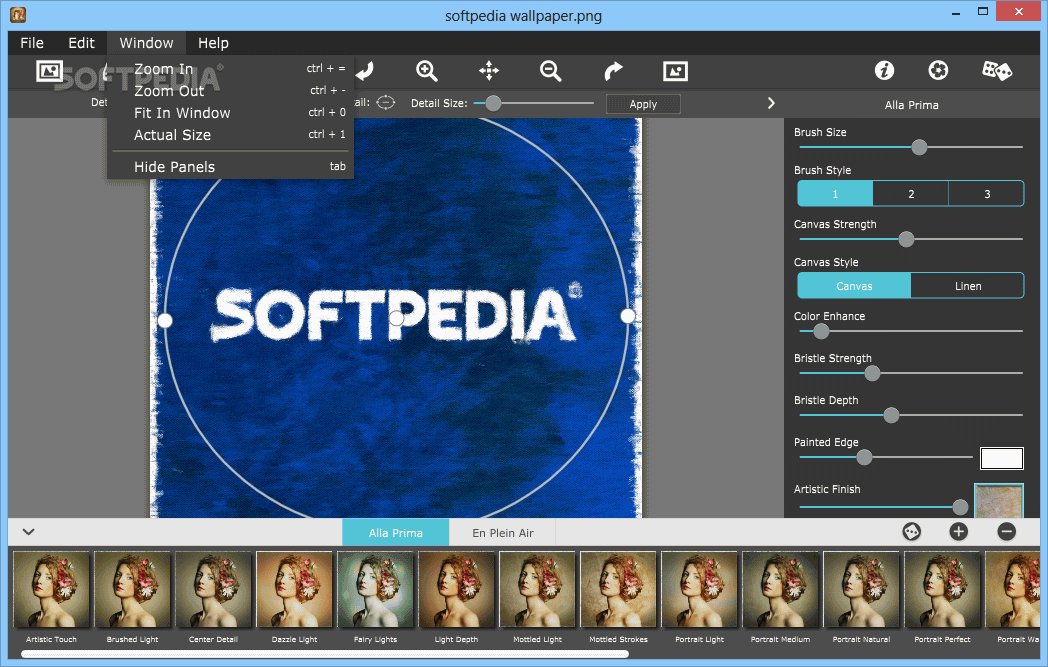Viewport: 1048px width, 667px height.
Task: Select the Portrait Medium preset thumbnail
Action: pos(780,590)
